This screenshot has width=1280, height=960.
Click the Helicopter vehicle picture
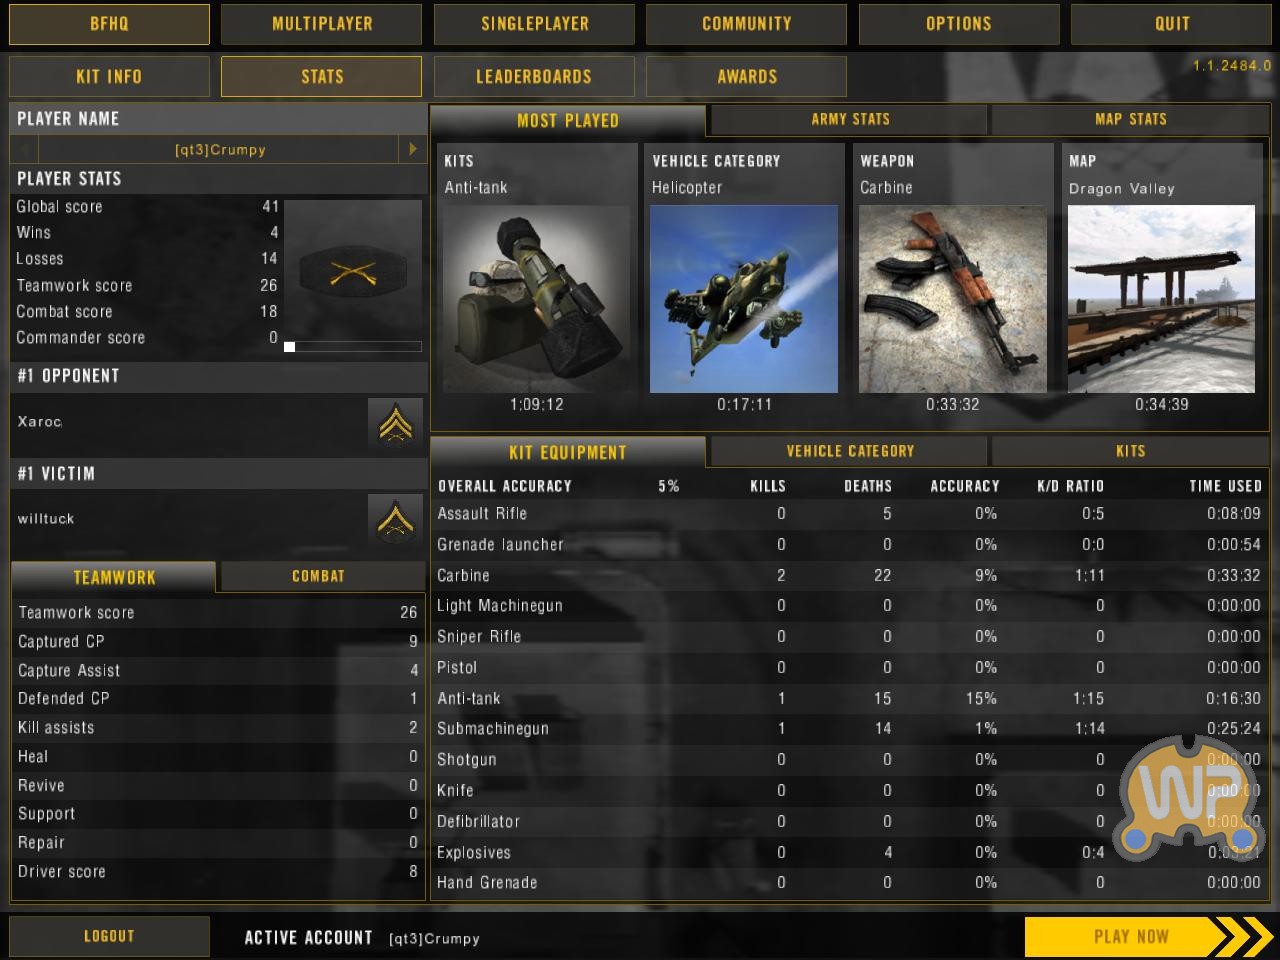744,299
